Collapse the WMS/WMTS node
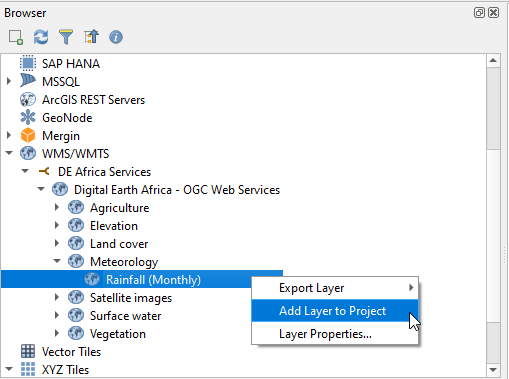Screen dimensions: 509x379 tap(9, 153)
